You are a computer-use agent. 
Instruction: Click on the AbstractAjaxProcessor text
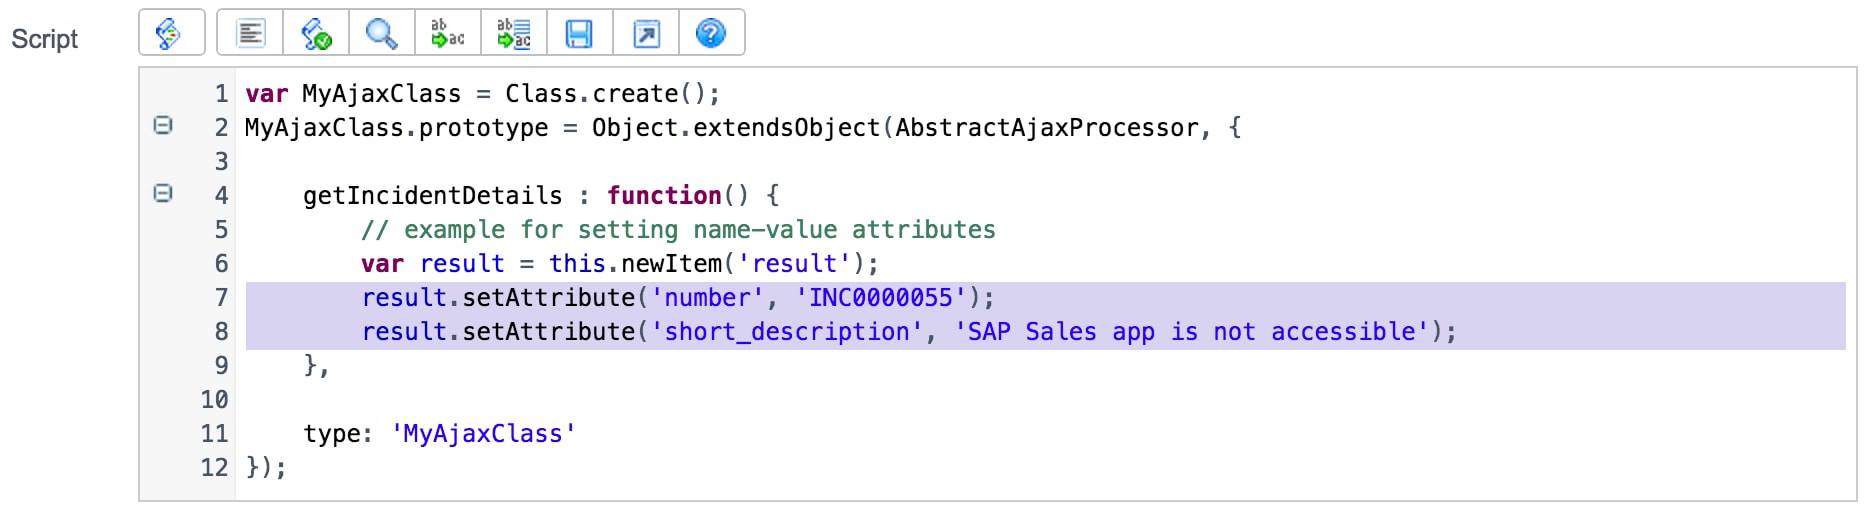tap(1046, 128)
